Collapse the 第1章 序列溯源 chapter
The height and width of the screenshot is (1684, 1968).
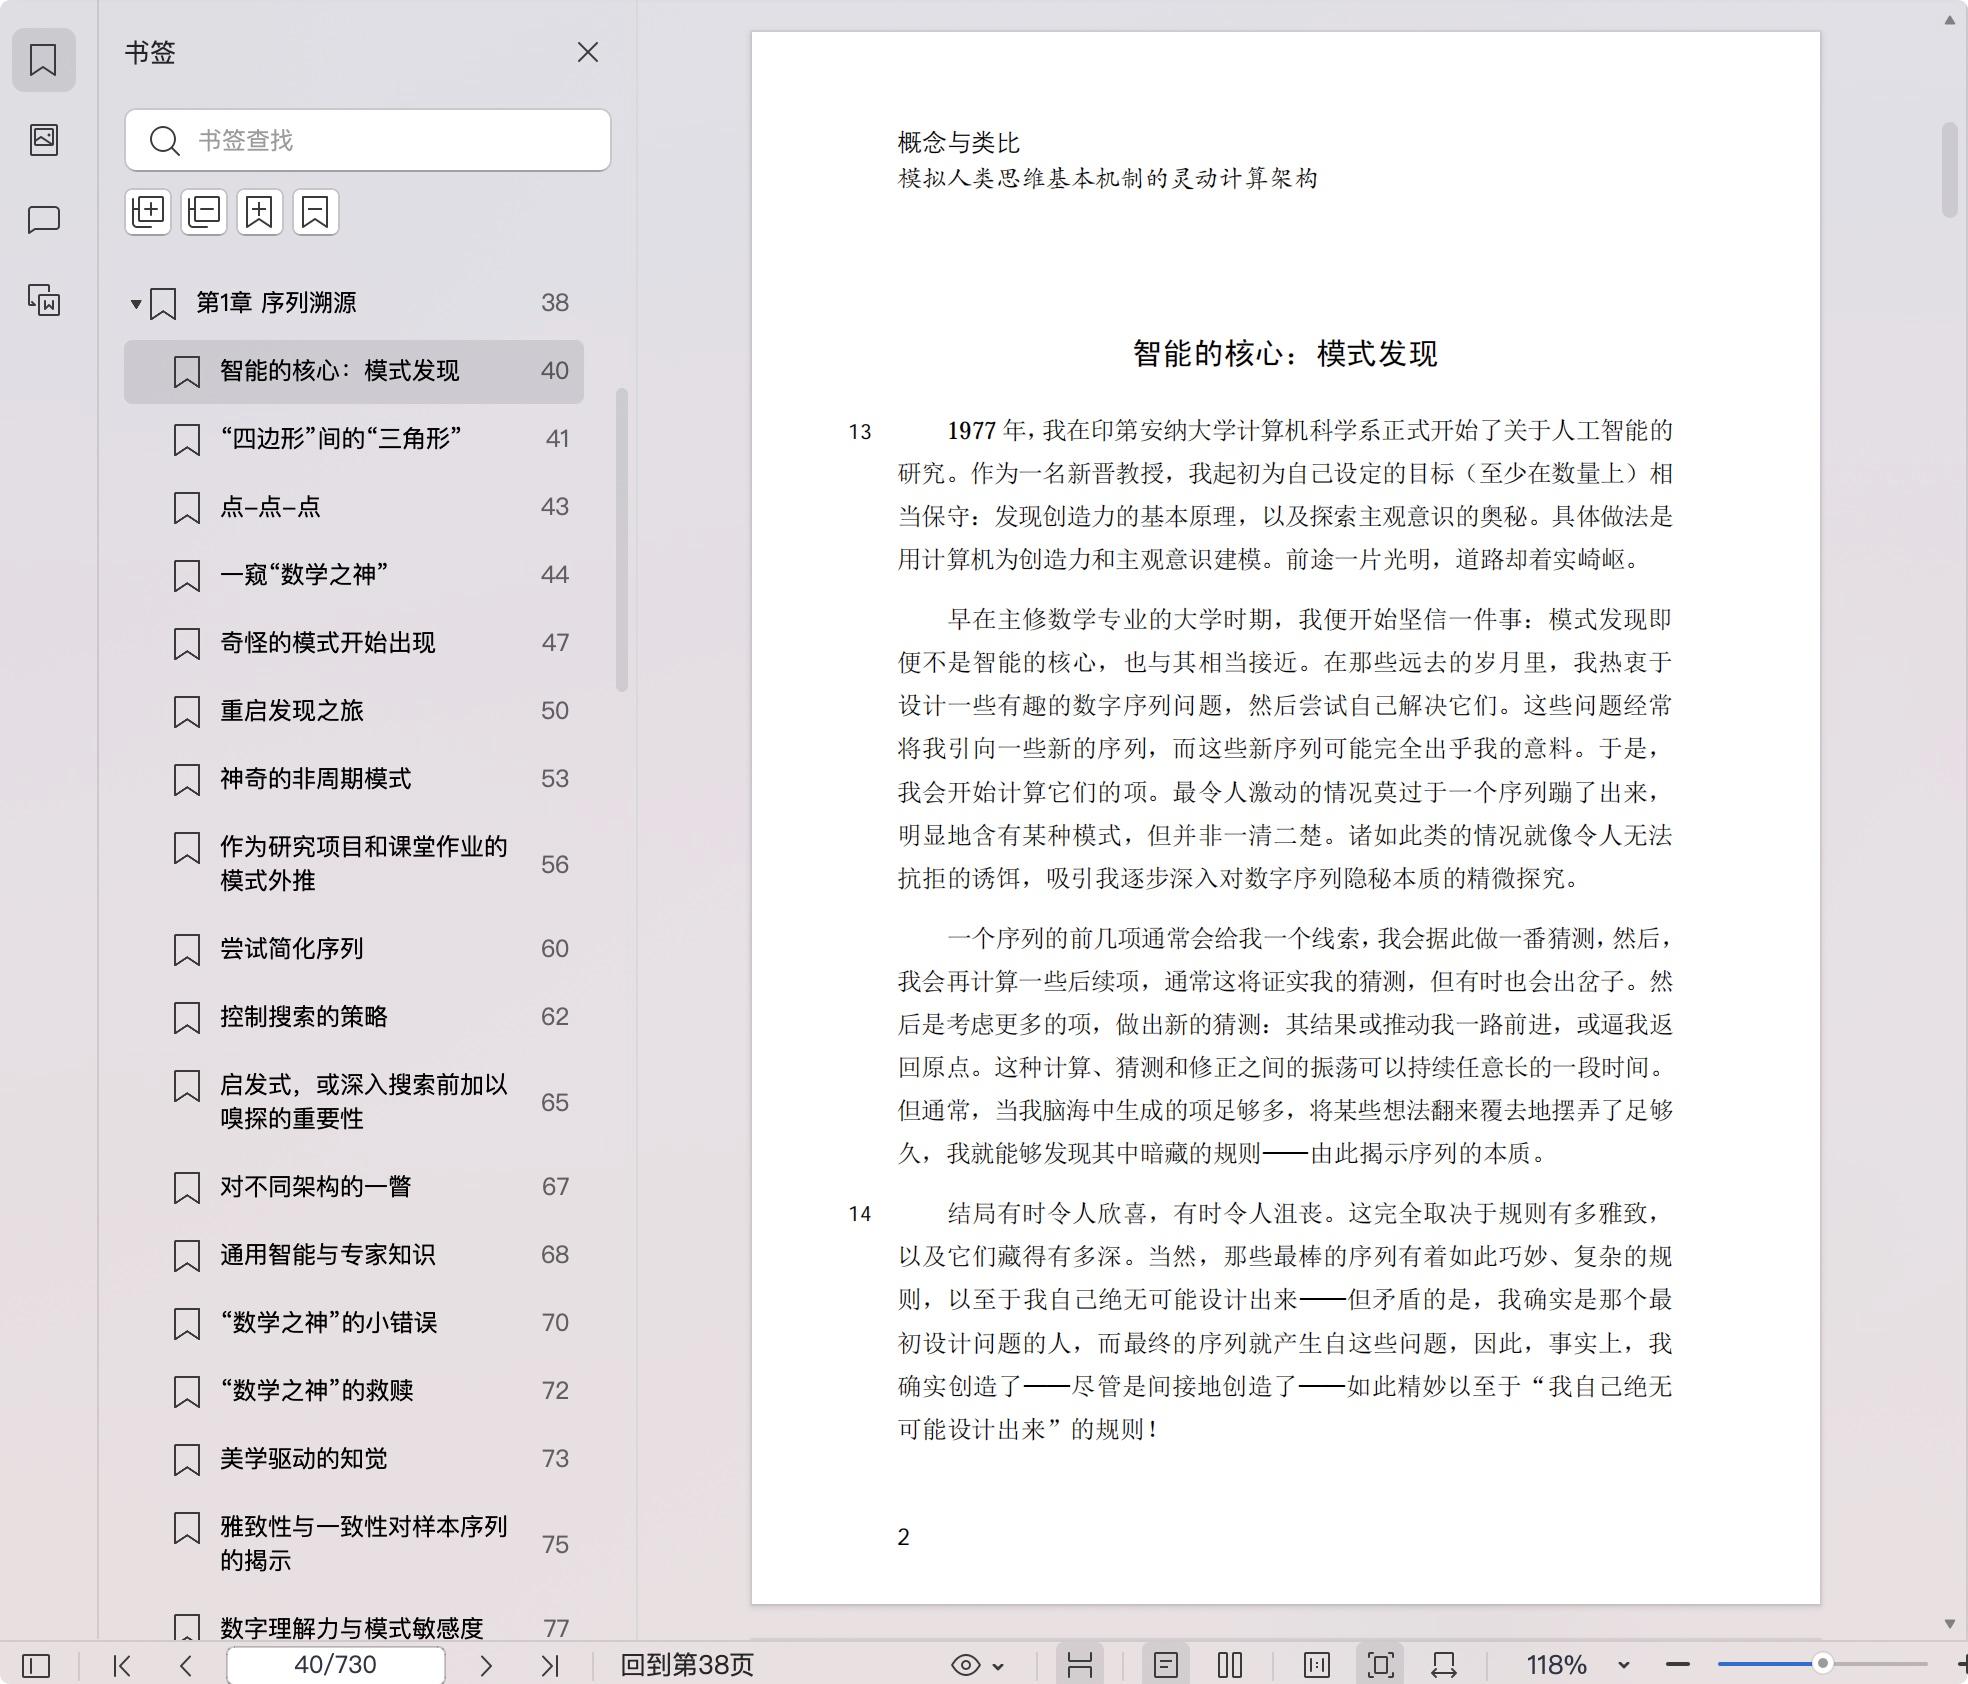136,303
